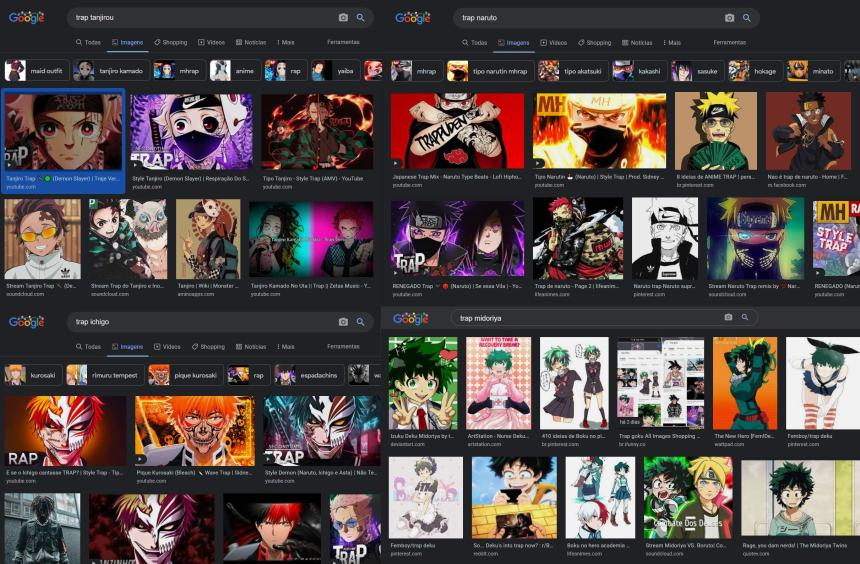Open Ferramentas in the tanjirou search
860x564 pixels.
point(343,42)
